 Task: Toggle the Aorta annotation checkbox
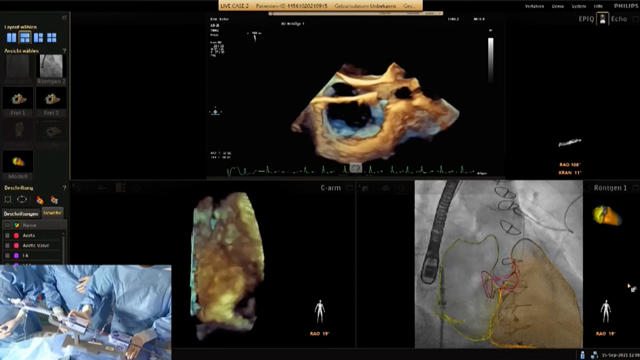click(7, 236)
